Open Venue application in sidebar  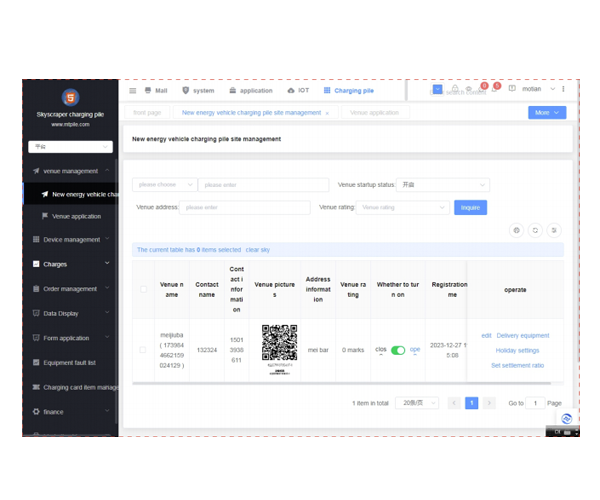point(76,216)
